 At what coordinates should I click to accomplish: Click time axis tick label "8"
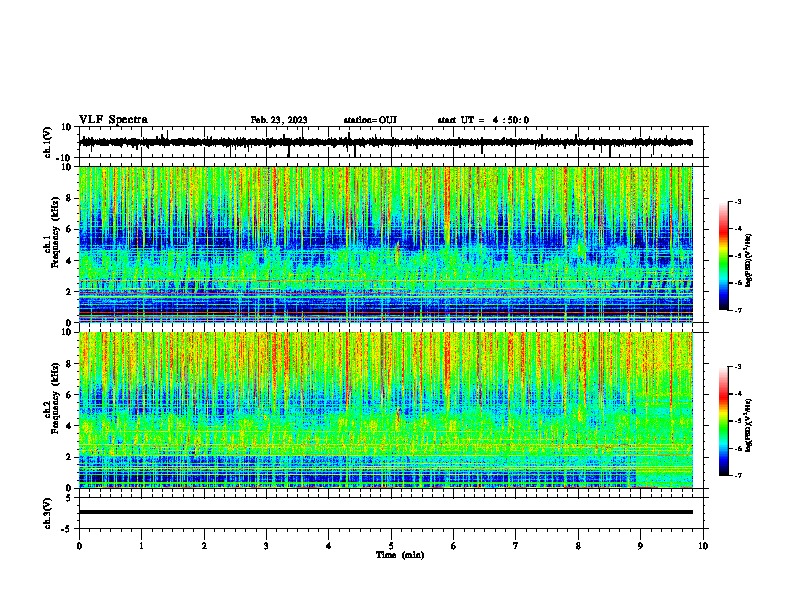[x=578, y=546]
